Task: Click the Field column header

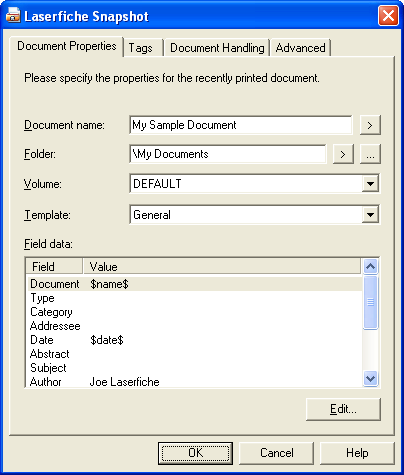Action: click(54, 267)
